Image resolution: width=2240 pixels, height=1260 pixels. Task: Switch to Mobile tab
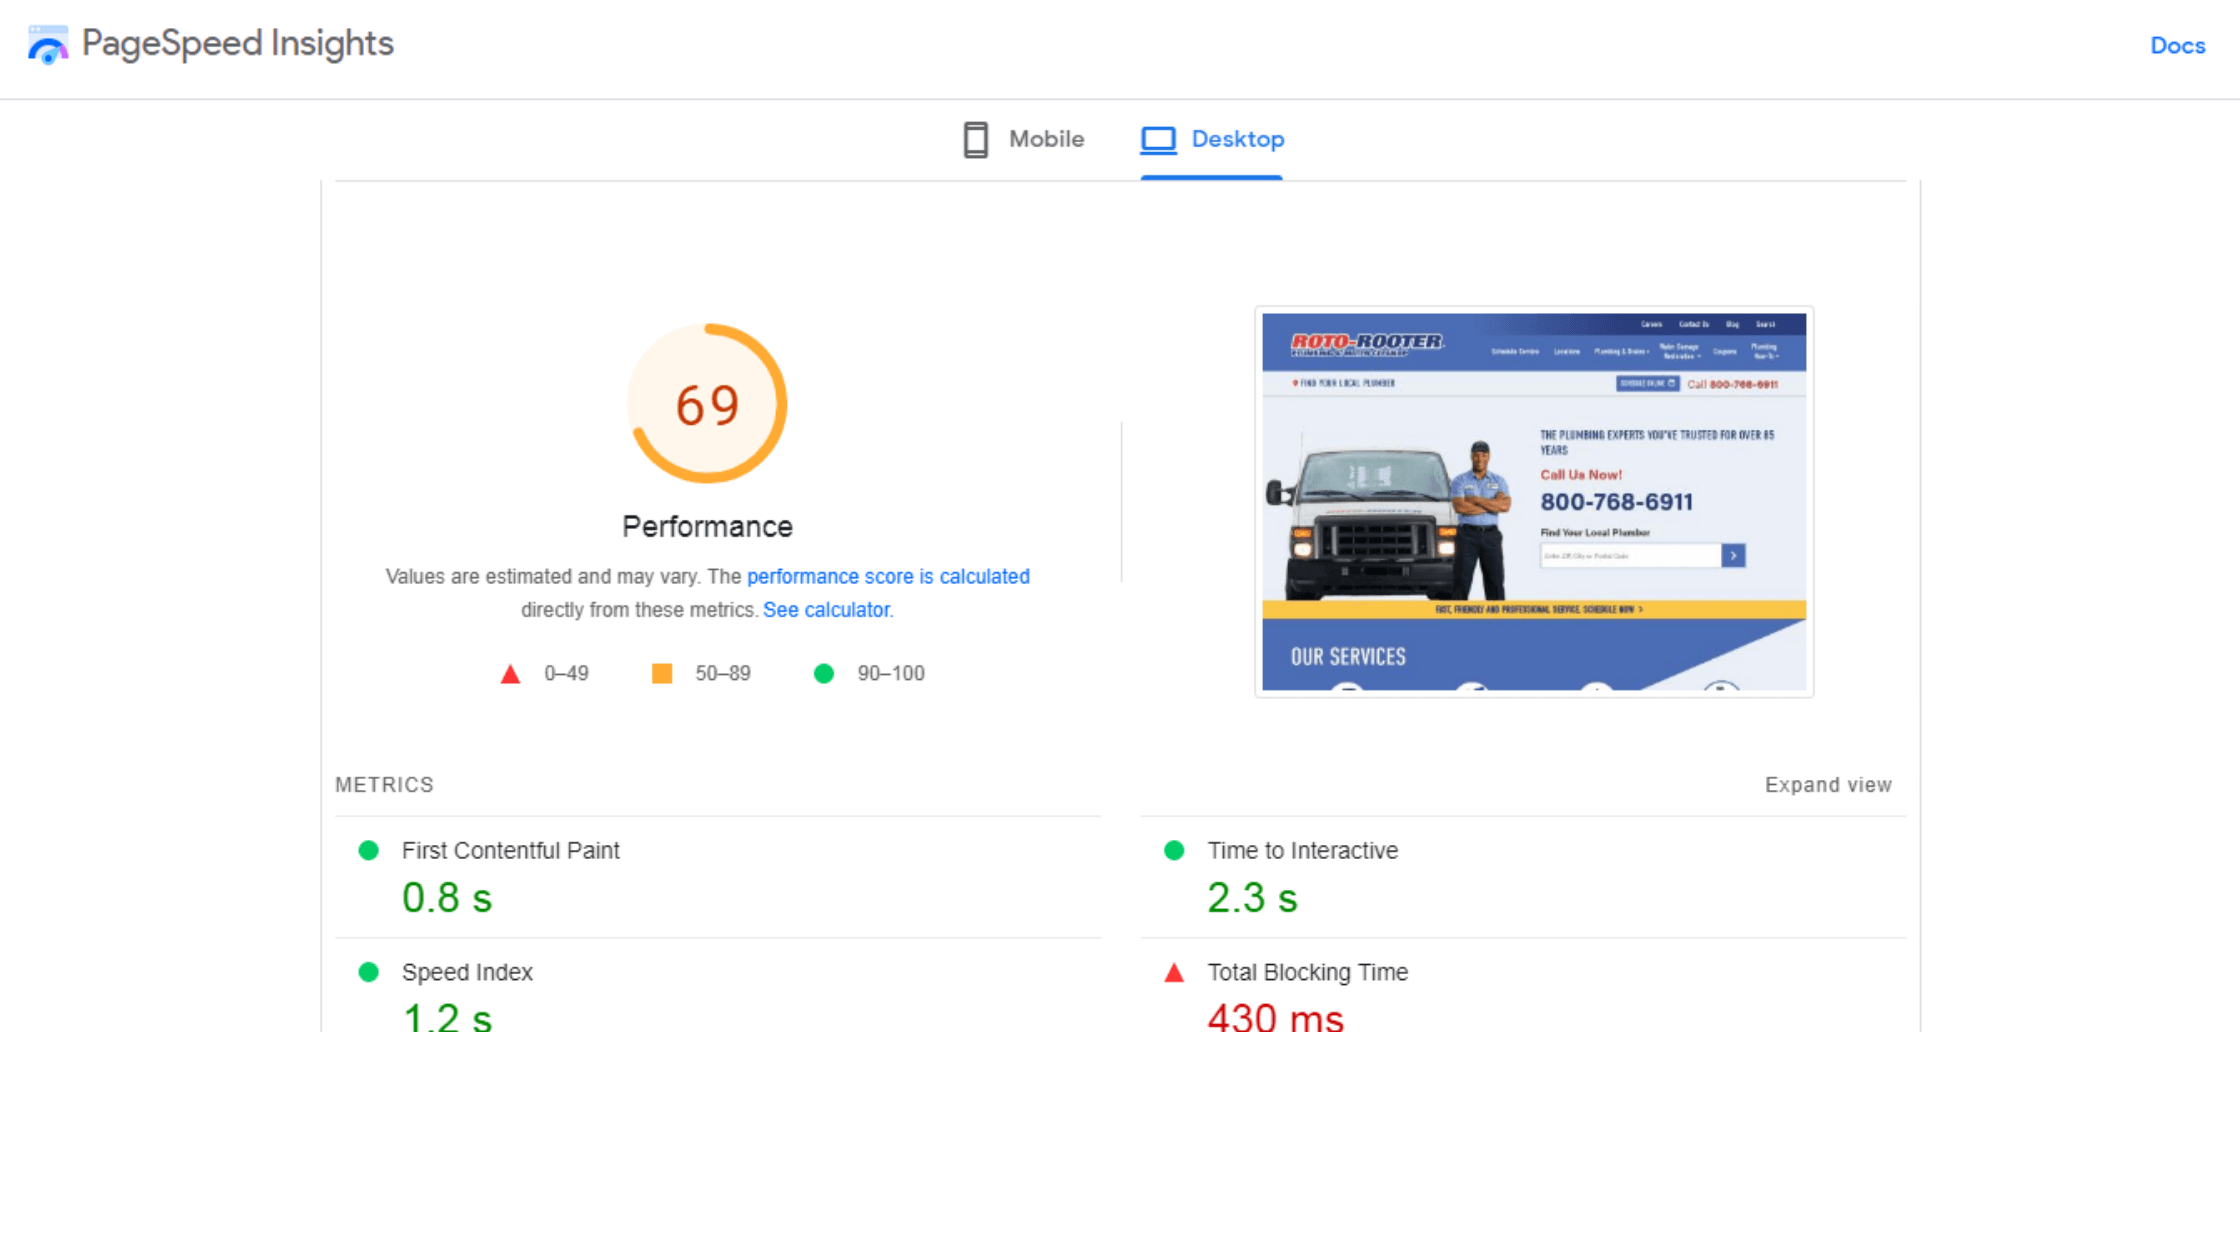(x=1023, y=138)
